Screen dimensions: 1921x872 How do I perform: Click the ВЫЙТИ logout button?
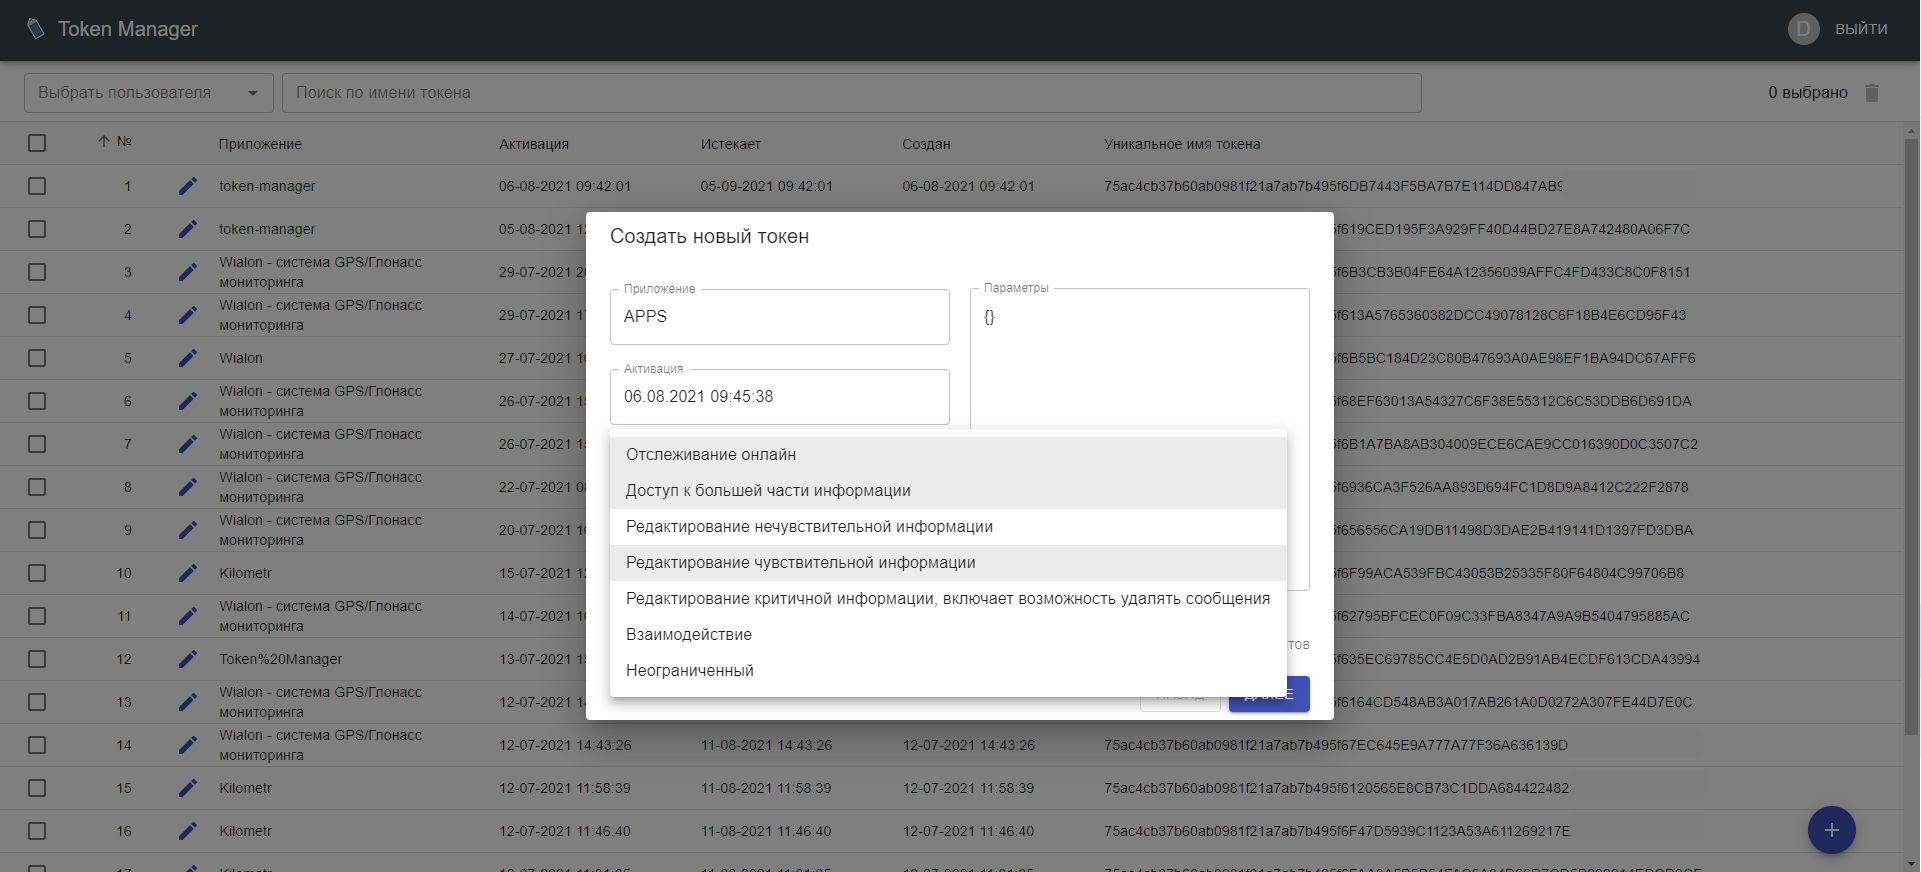(x=1860, y=29)
